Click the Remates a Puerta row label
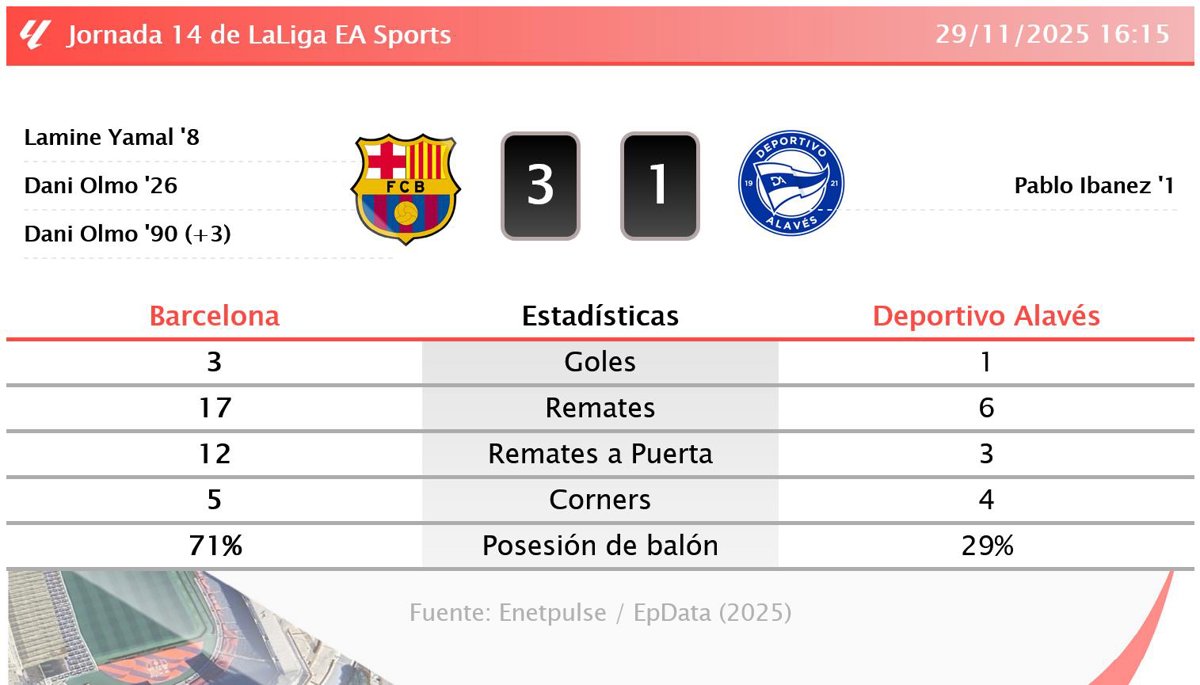The image size is (1200, 685). point(600,454)
